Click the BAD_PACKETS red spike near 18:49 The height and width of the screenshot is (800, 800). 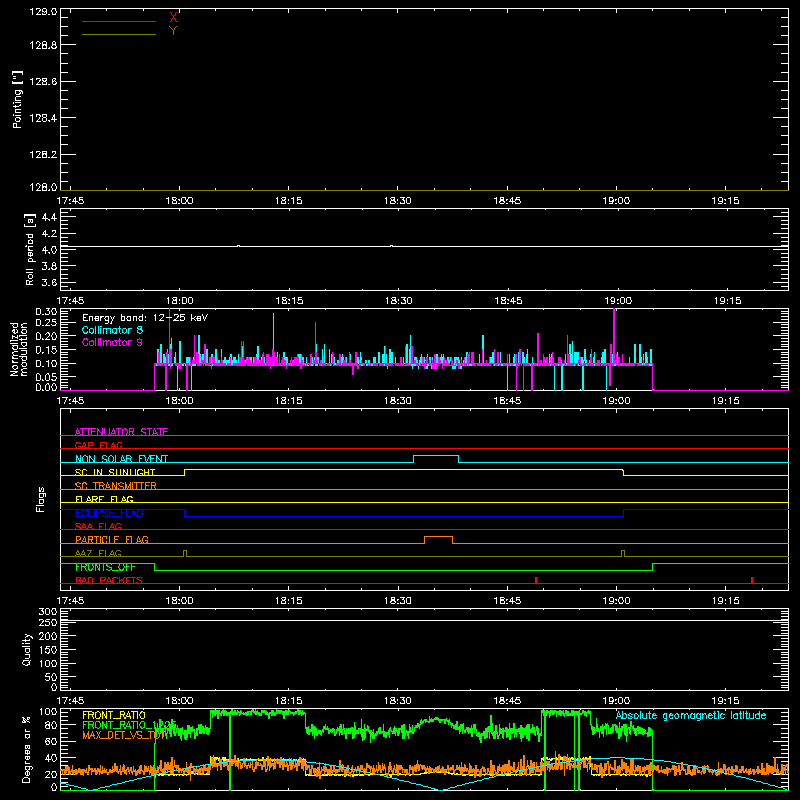coord(536,580)
